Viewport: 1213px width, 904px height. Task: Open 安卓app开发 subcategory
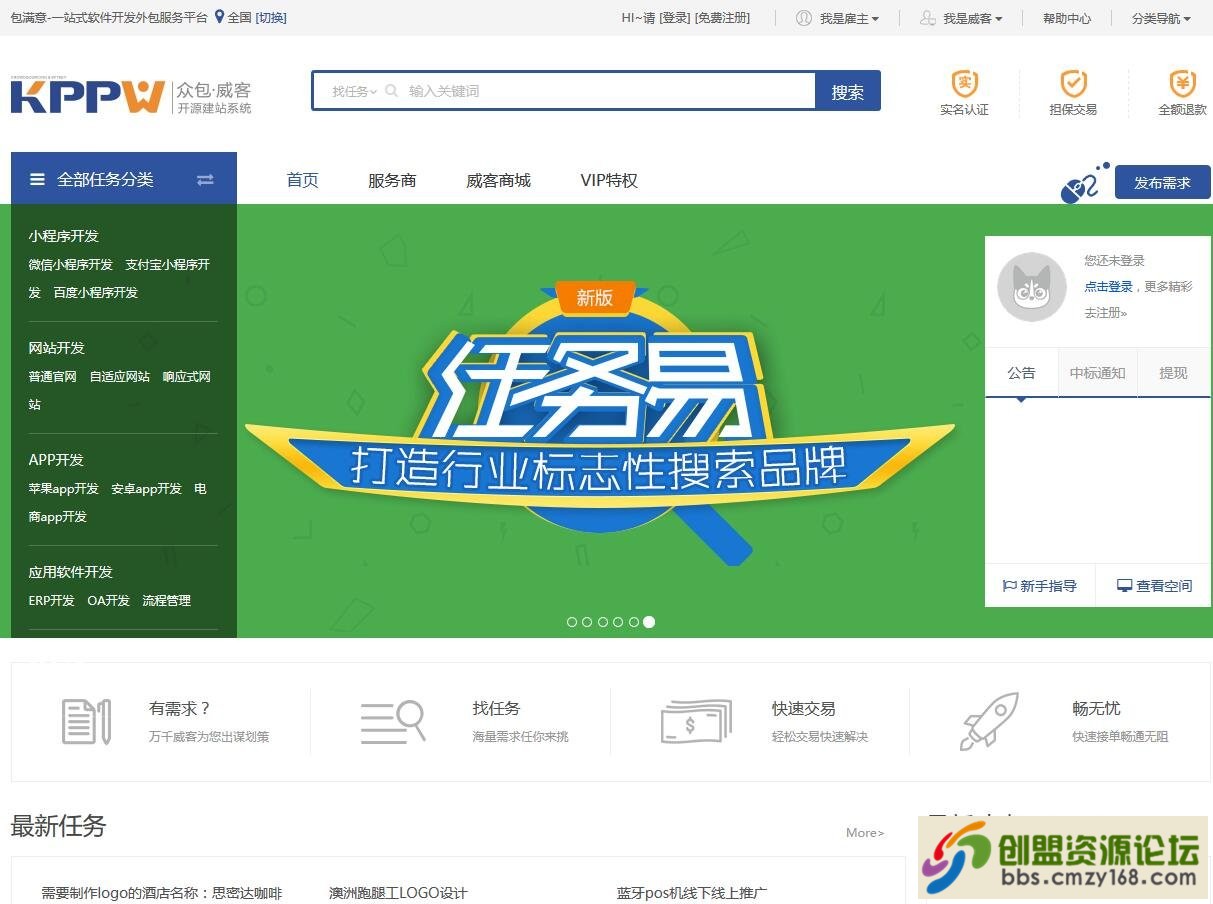[x=147, y=489]
